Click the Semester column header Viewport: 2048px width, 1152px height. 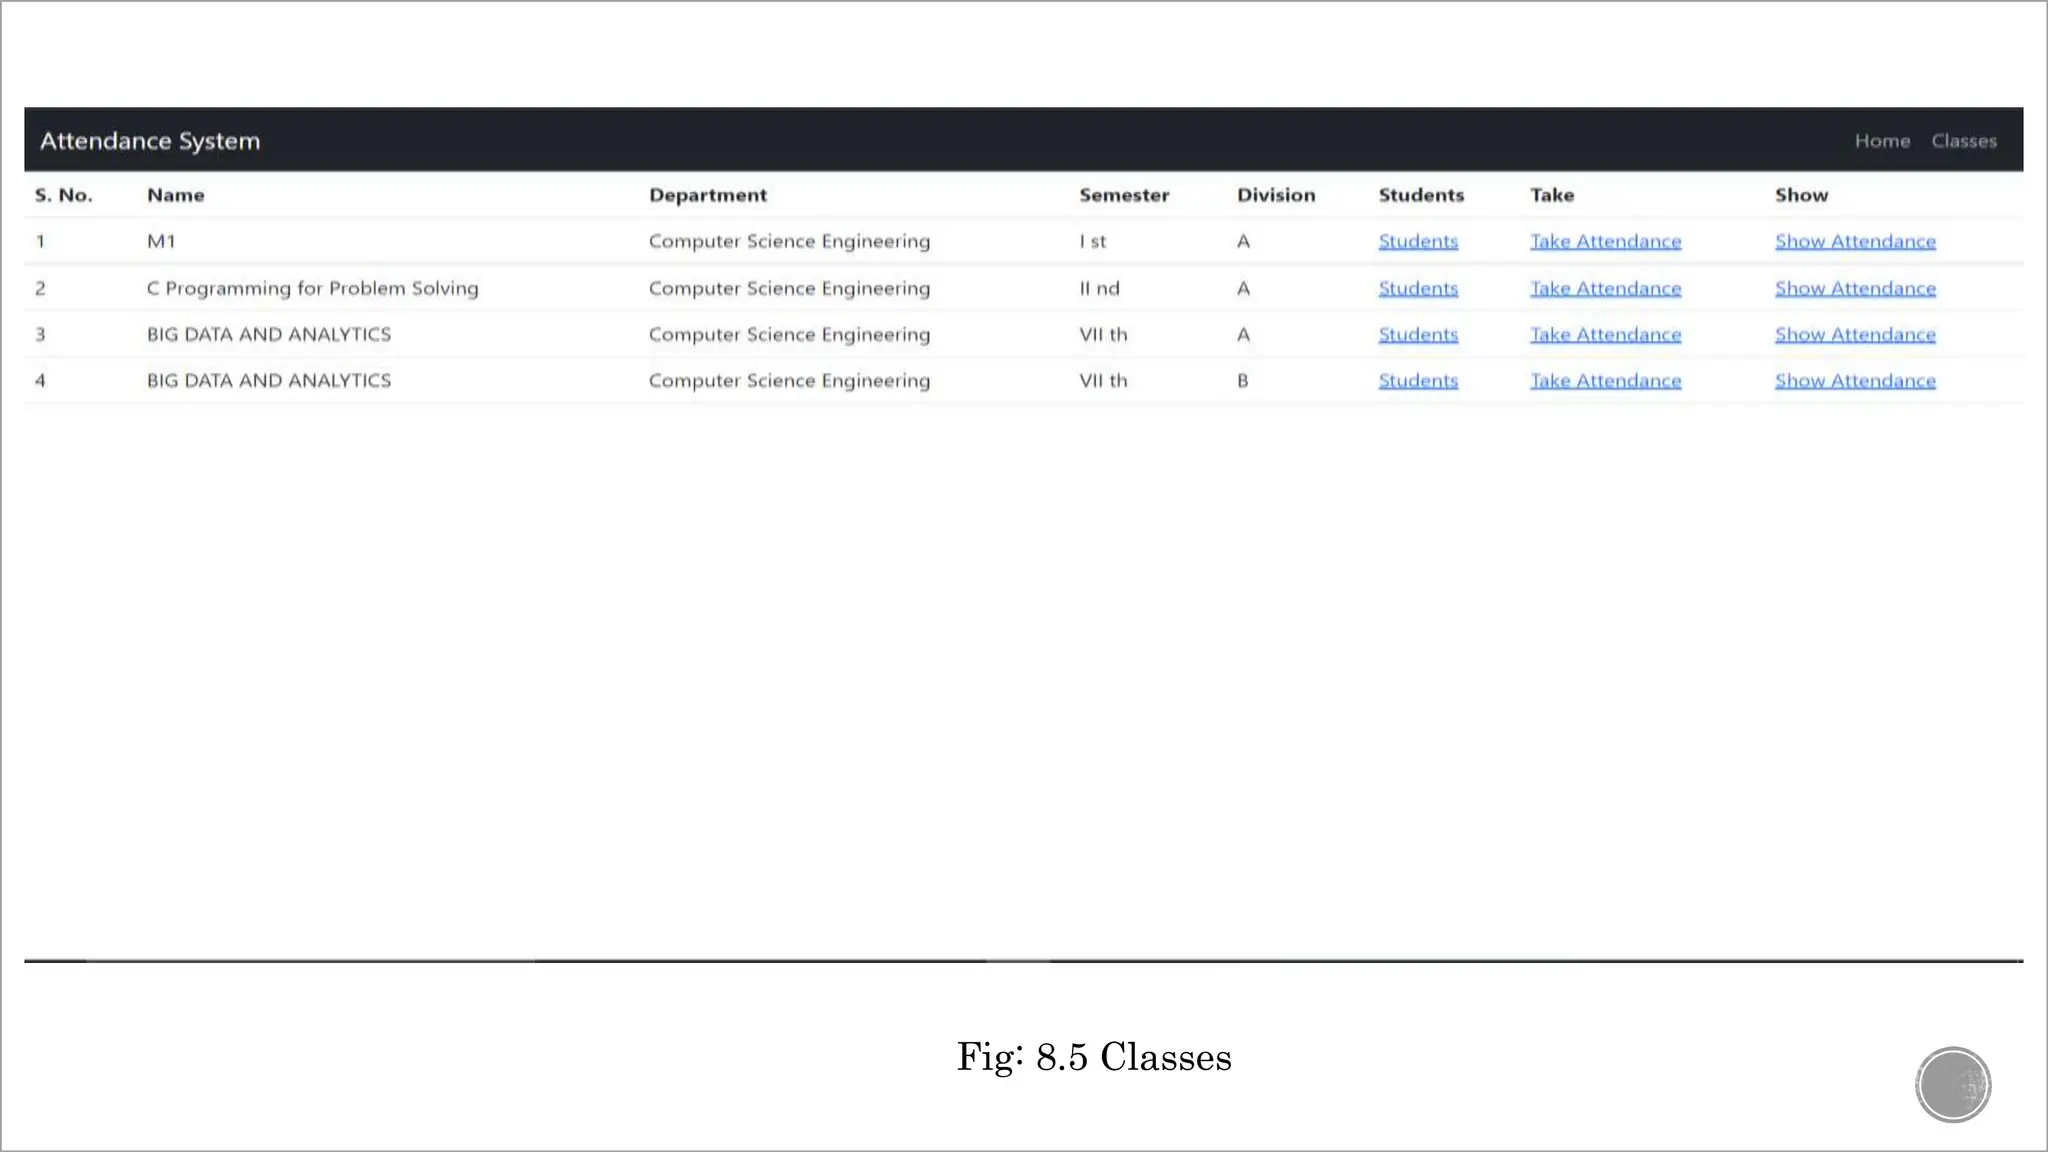pos(1124,195)
